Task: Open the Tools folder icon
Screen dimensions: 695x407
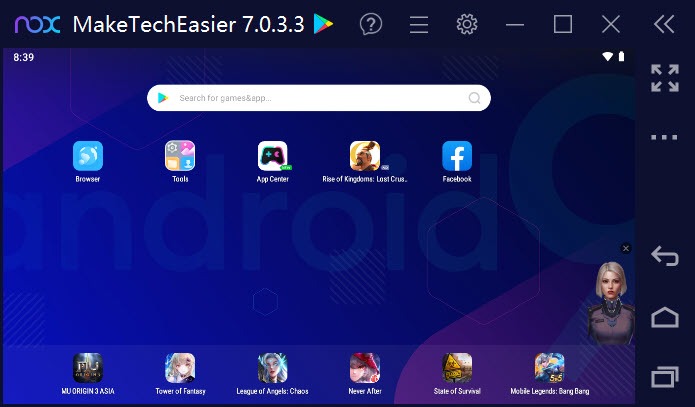Action: point(180,156)
